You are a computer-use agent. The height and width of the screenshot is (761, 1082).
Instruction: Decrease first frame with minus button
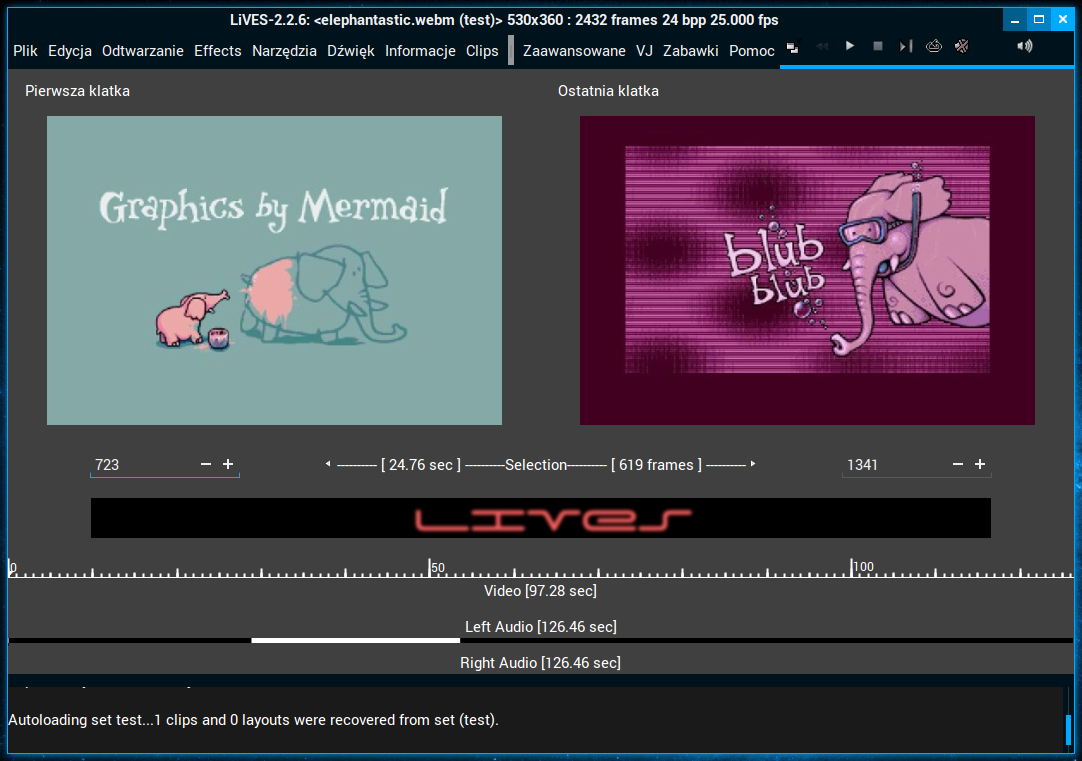pos(206,464)
